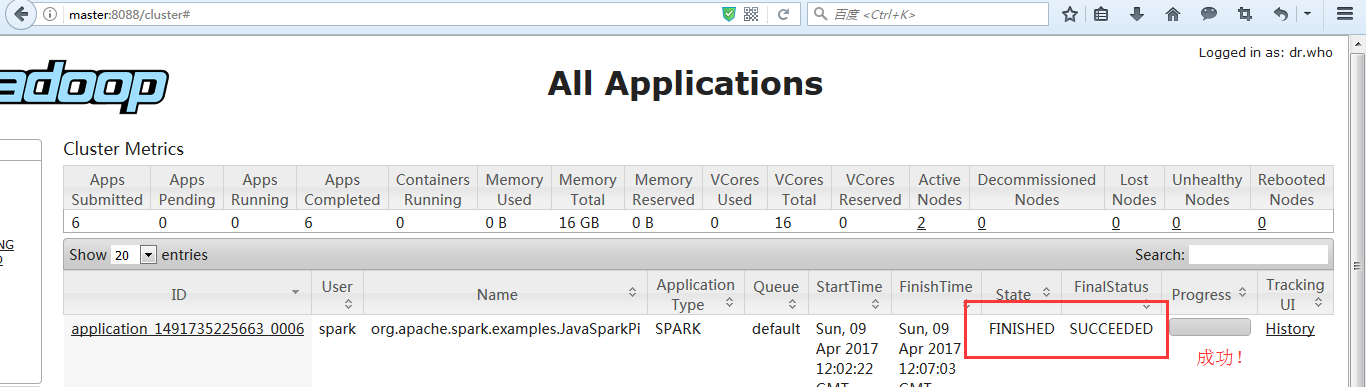This screenshot has width=1366, height=387.
Task: Open the downloads arrow icon
Action: (x=1137, y=14)
